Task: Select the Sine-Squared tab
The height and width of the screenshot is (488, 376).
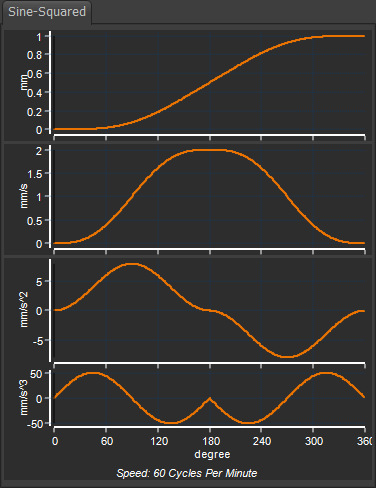Action: [47, 12]
